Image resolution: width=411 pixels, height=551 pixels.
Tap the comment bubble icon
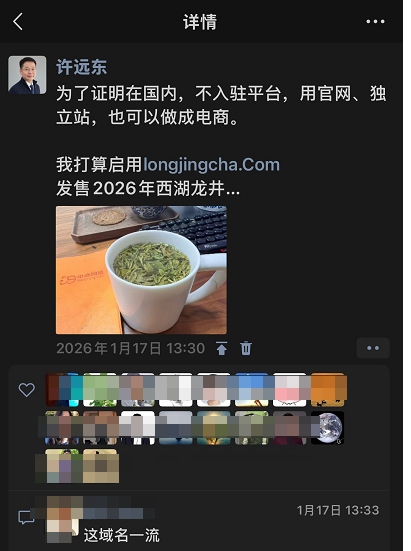[26, 517]
